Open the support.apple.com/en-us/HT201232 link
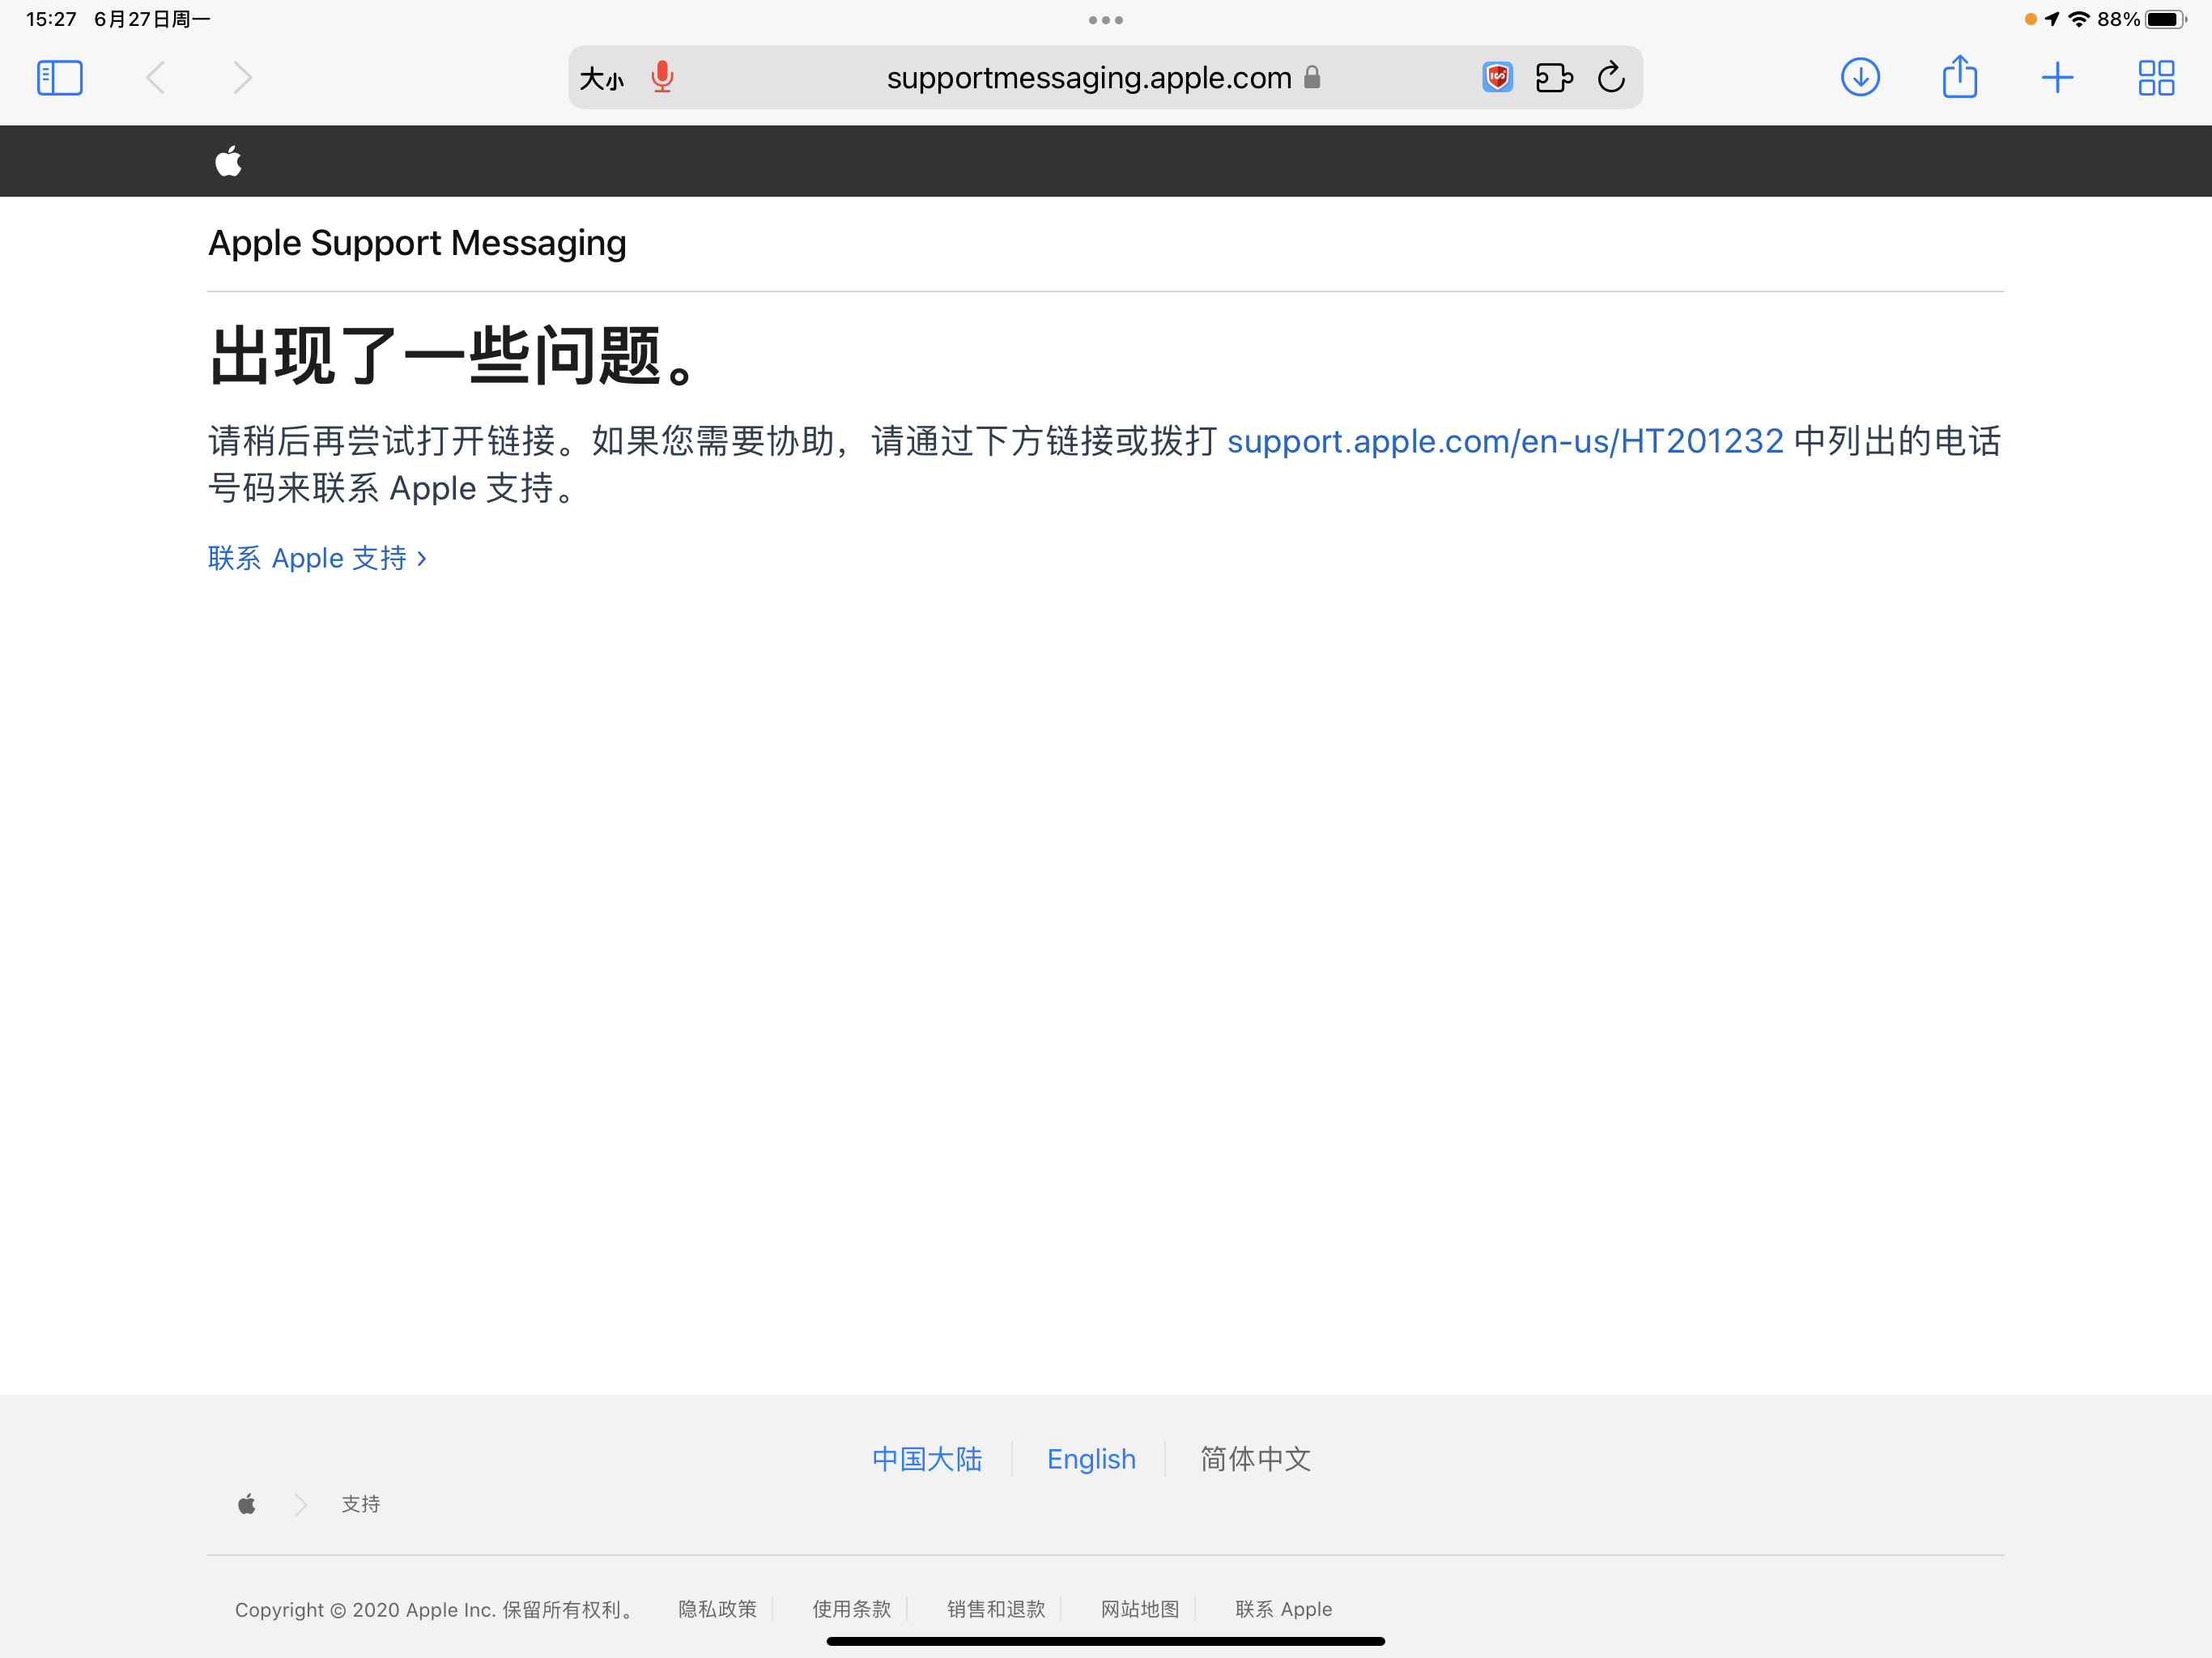 [x=1504, y=441]
